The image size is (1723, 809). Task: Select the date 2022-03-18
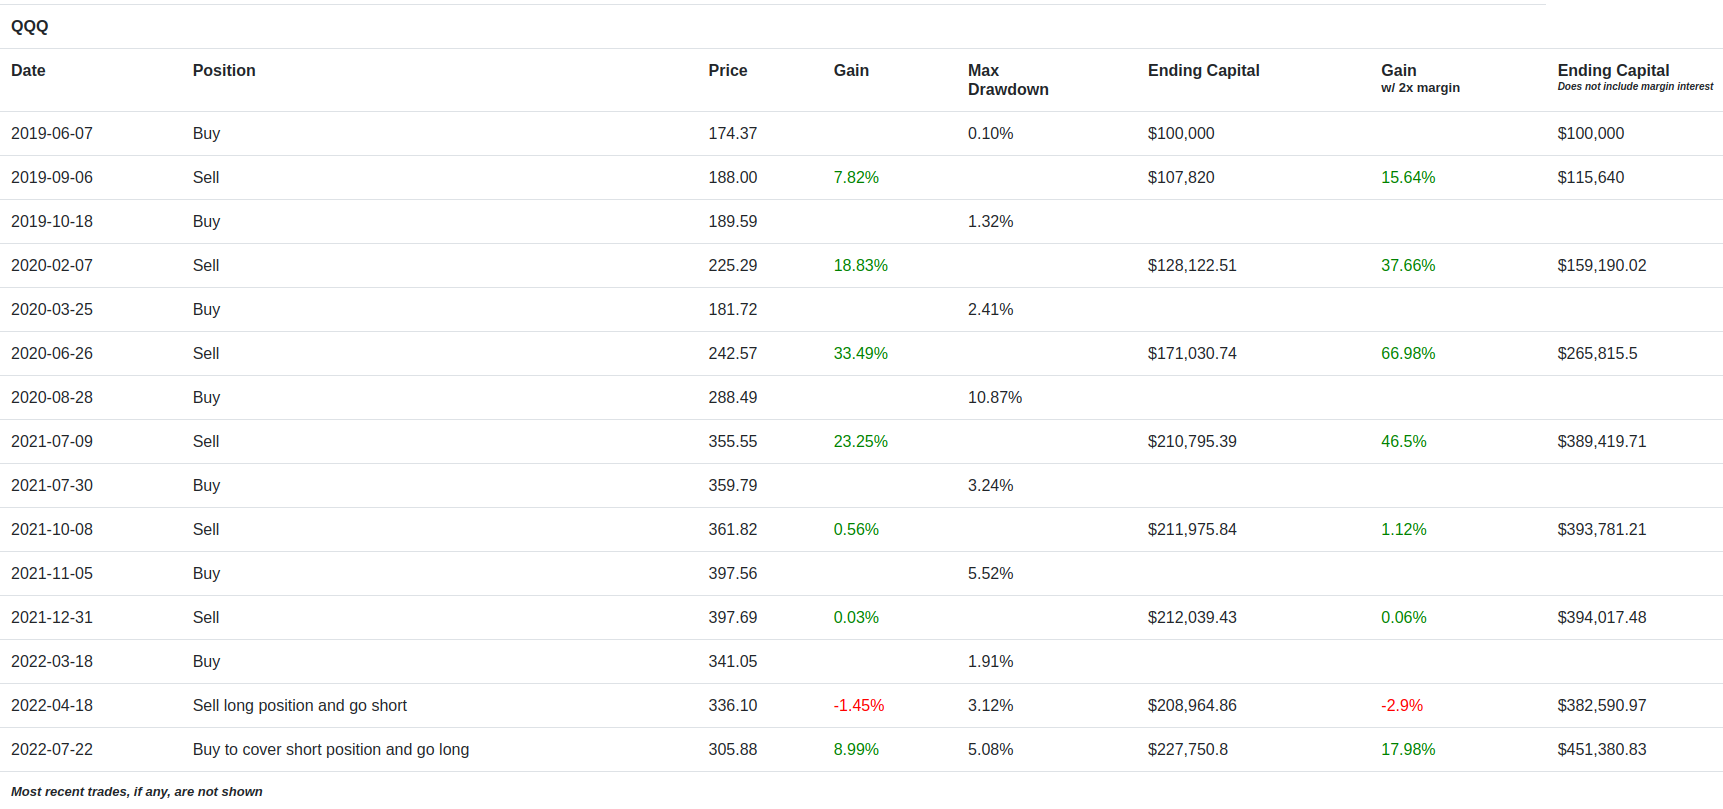point(52,662)
